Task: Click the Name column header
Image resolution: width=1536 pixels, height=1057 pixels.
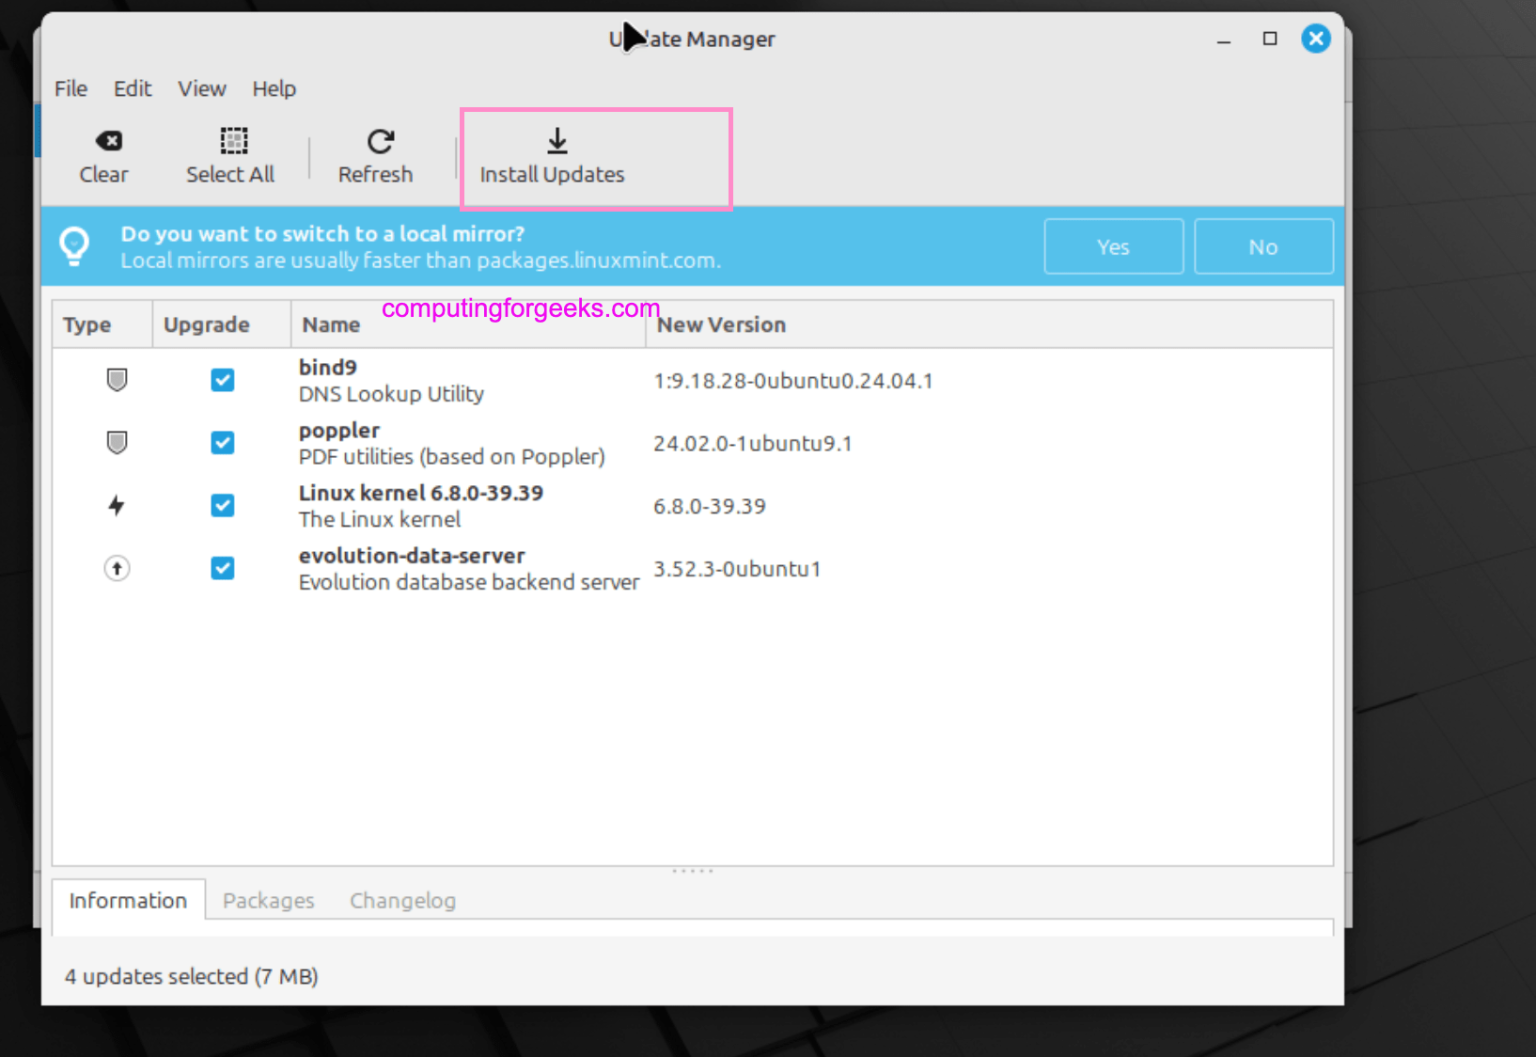Action: click(331, 324)
